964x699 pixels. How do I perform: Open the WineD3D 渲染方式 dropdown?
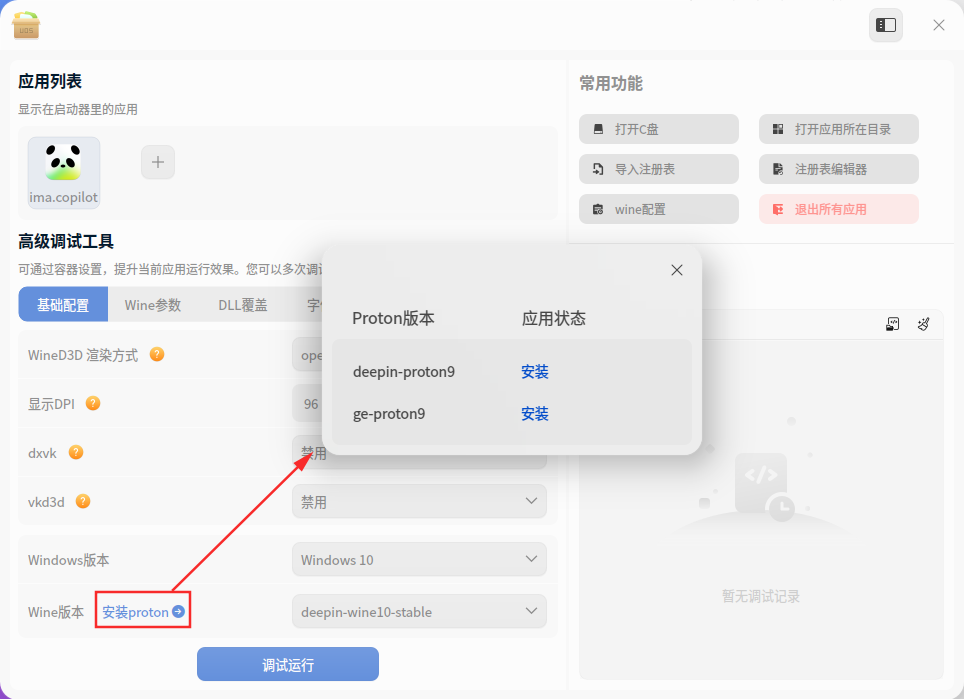(x=307, y=355)
